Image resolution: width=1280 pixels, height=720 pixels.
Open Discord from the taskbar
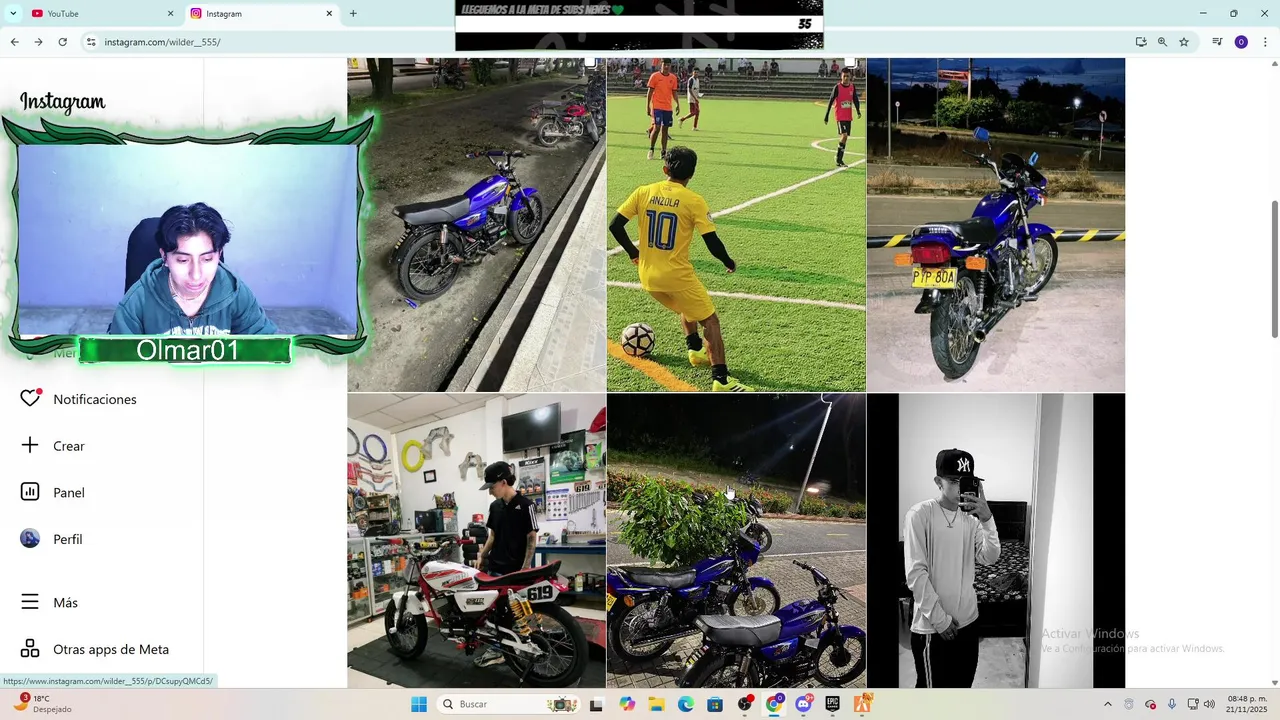[x=803, y=704]
